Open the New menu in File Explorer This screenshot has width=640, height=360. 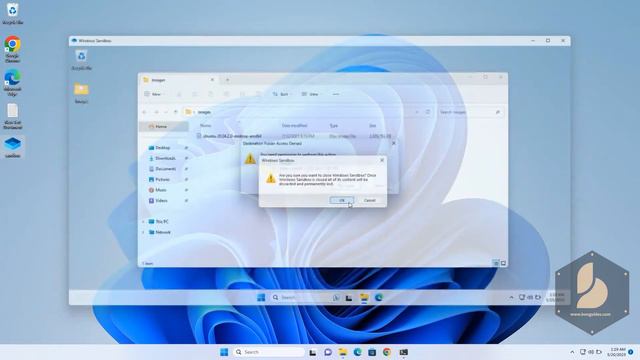(154, 94)
